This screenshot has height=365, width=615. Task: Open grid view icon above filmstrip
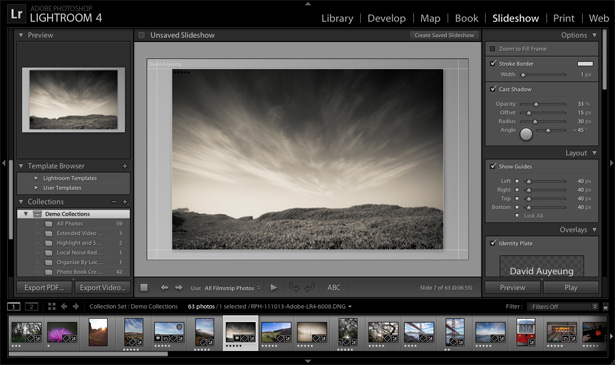(52, 307)
